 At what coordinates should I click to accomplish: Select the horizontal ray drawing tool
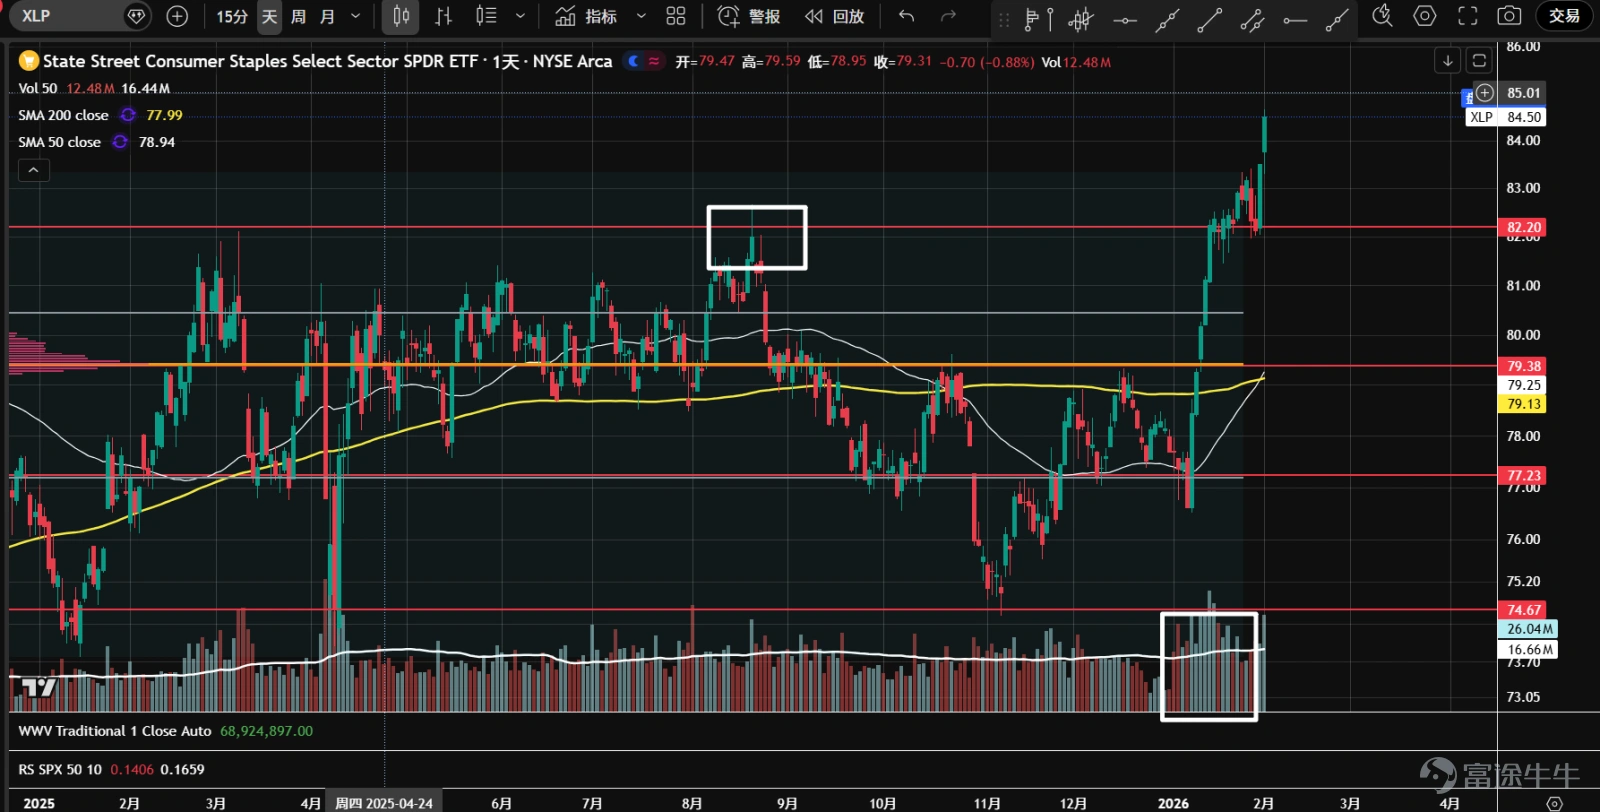pyautogui.click(x=1295, y=18)
